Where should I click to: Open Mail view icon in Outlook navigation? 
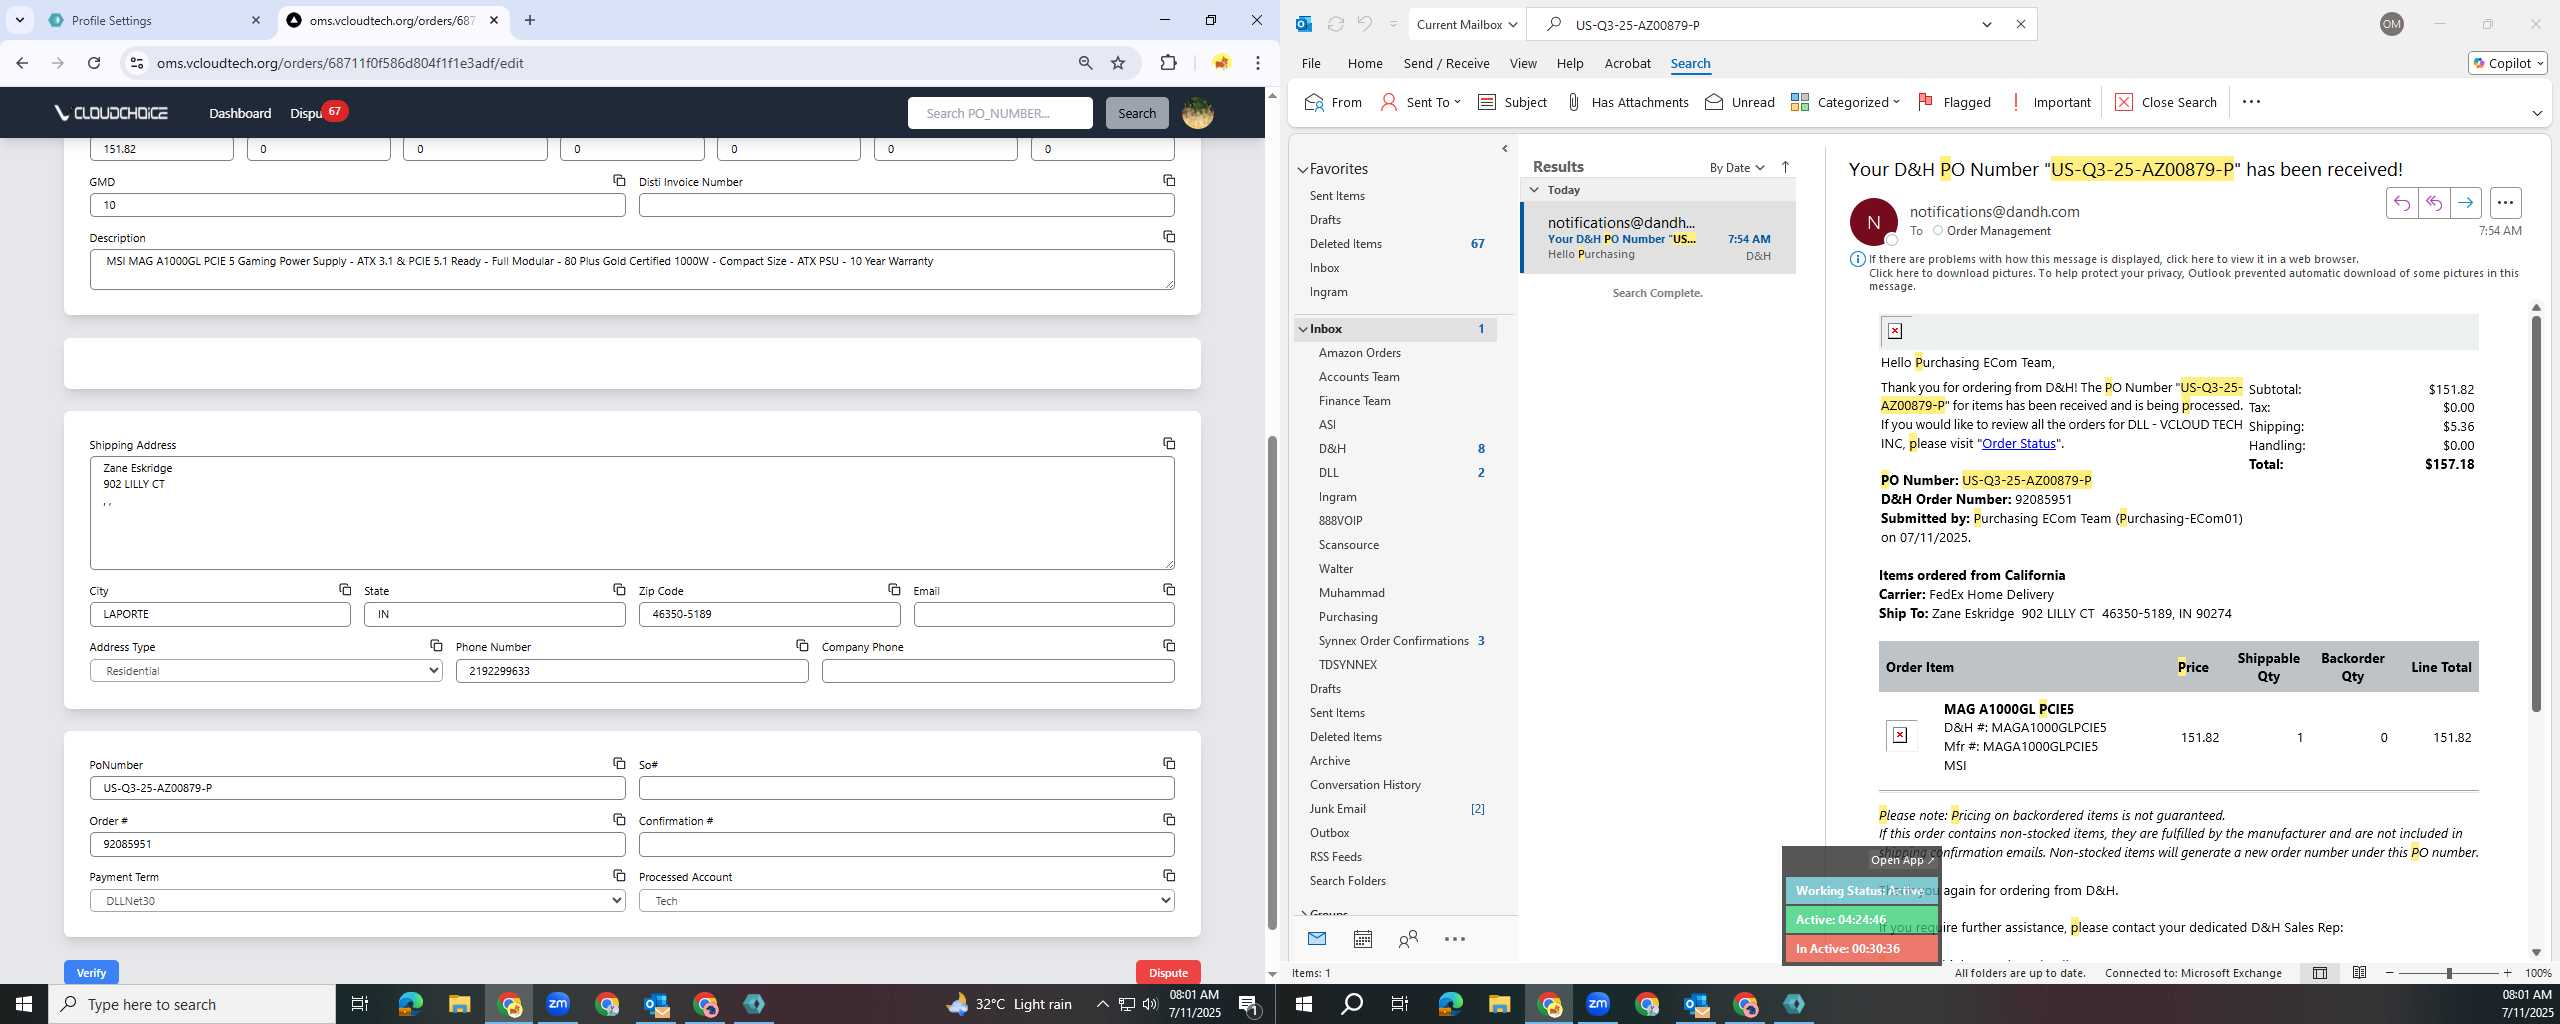(x=1317, y=939)
